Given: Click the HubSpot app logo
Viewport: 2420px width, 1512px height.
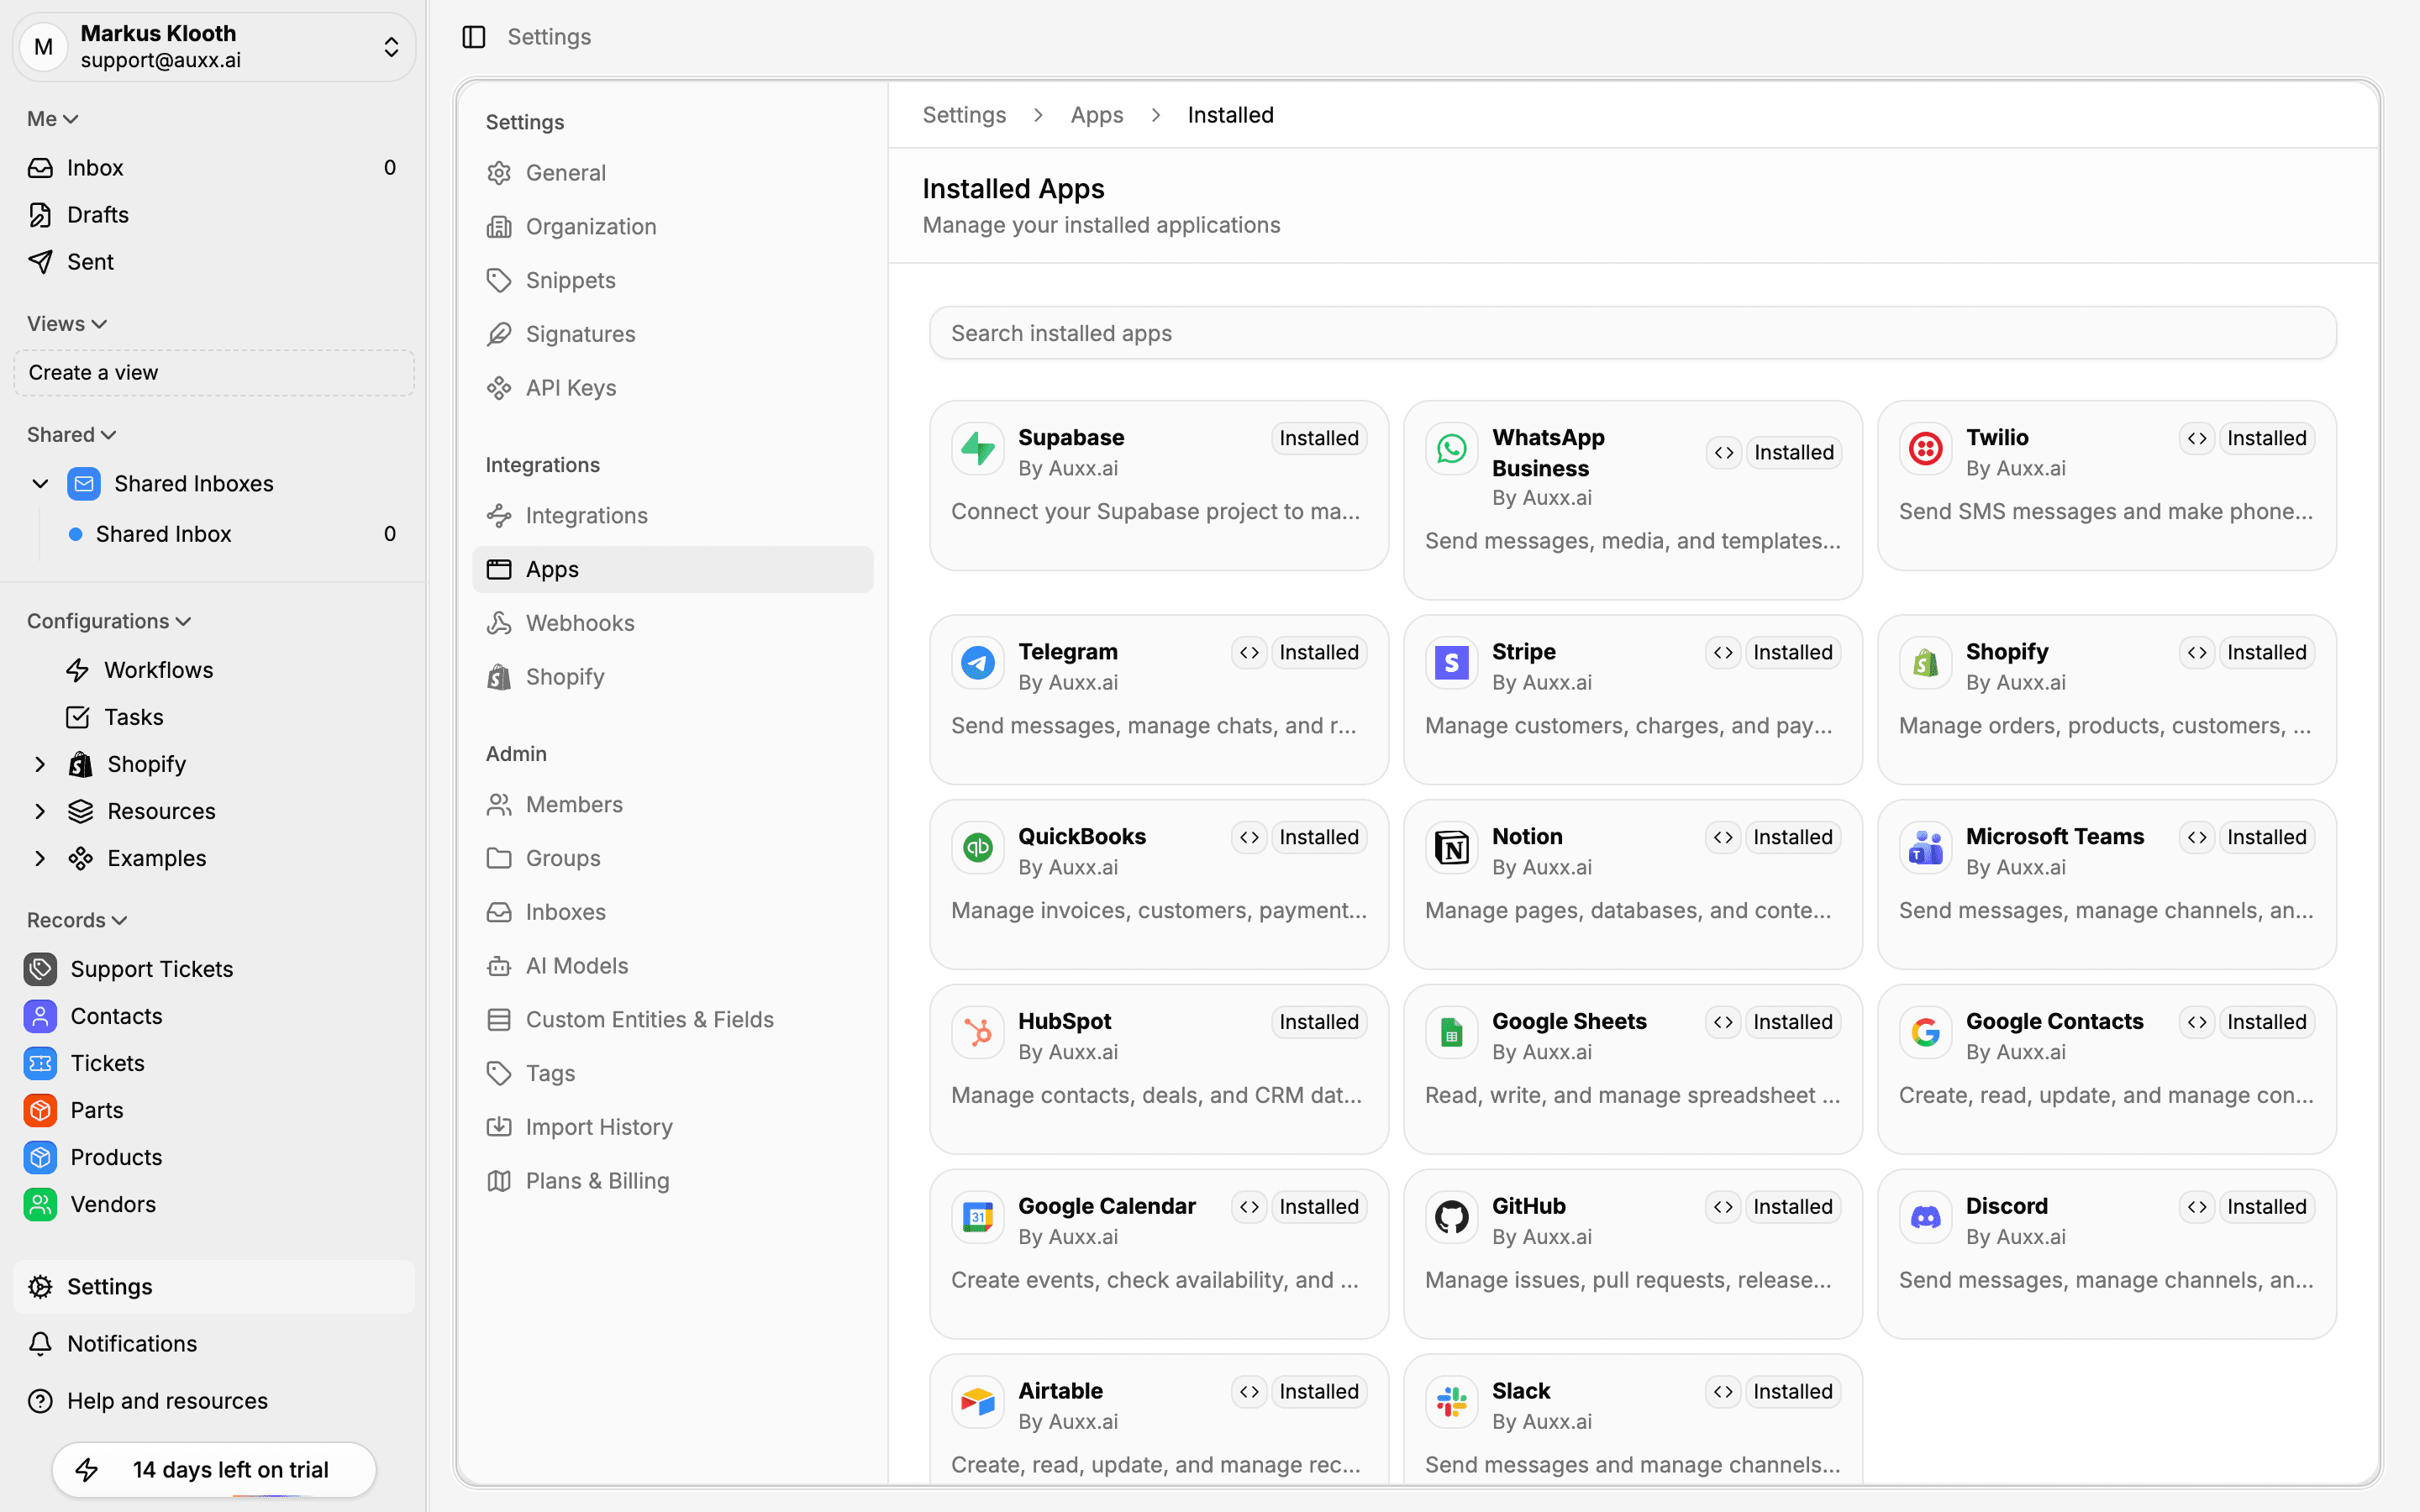Looking at the screenshot, I should click(977, 1034).
